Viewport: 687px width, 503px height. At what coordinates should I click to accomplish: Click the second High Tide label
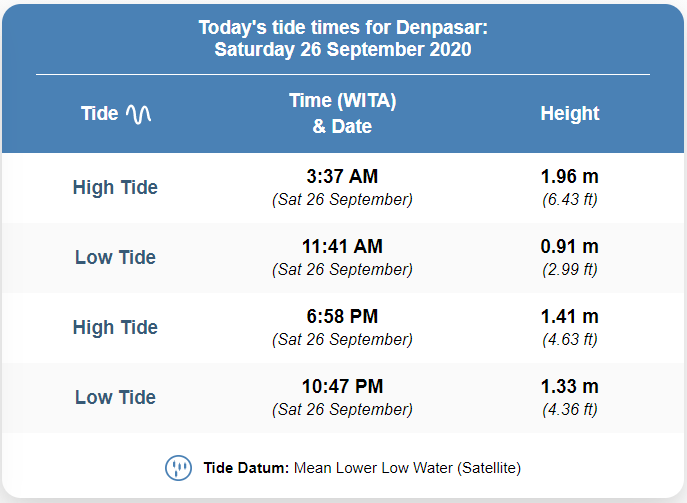point(115,327)
